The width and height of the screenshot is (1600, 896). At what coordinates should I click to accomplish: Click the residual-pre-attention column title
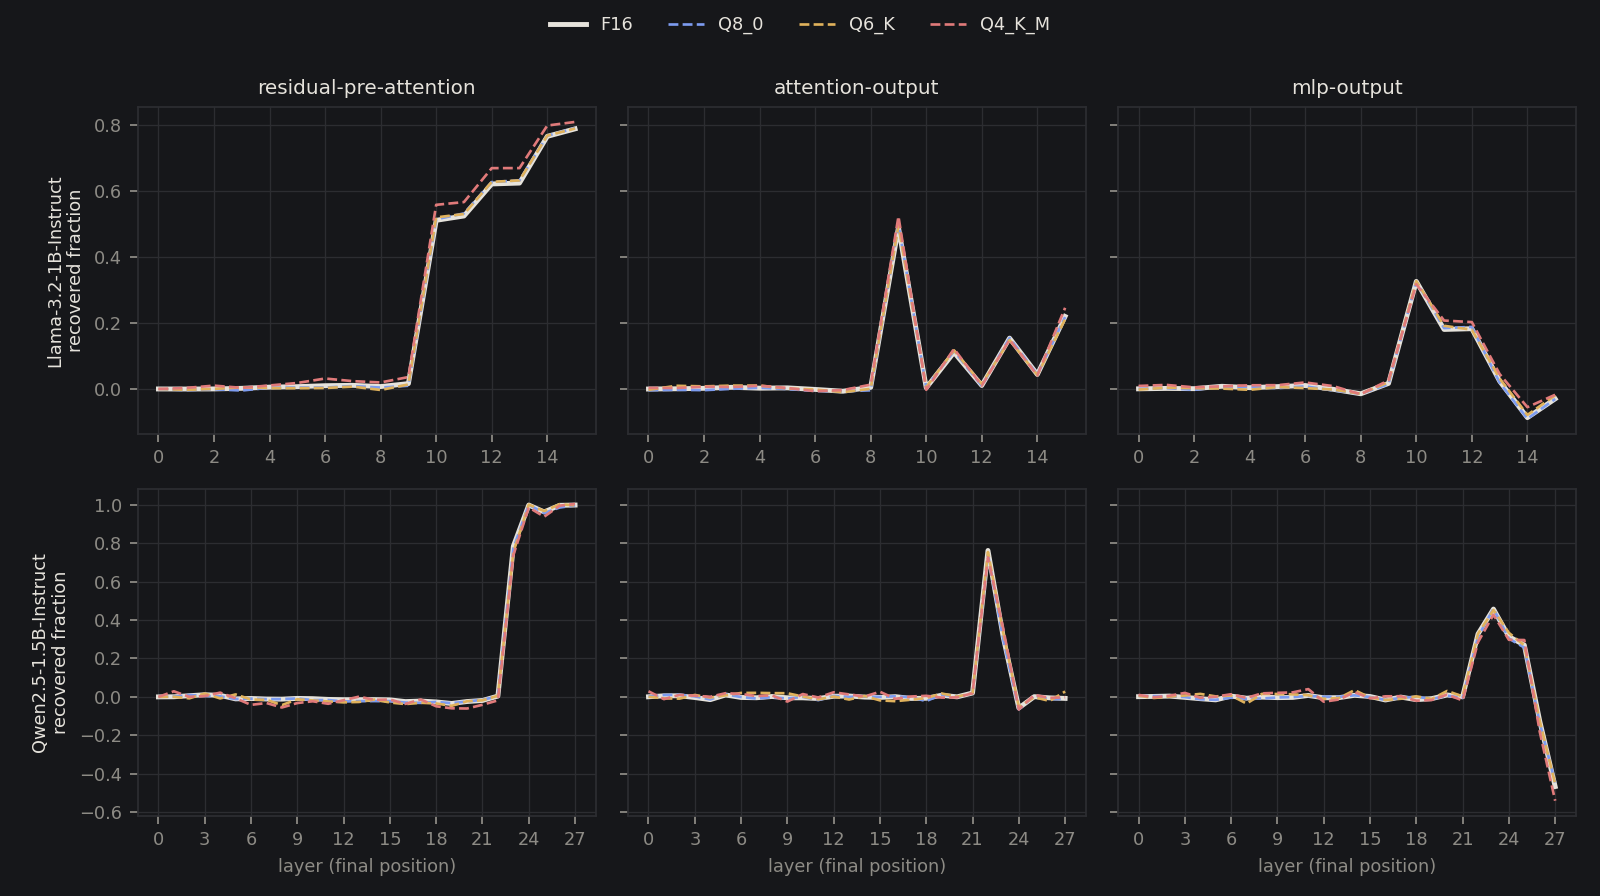[367, 87]
